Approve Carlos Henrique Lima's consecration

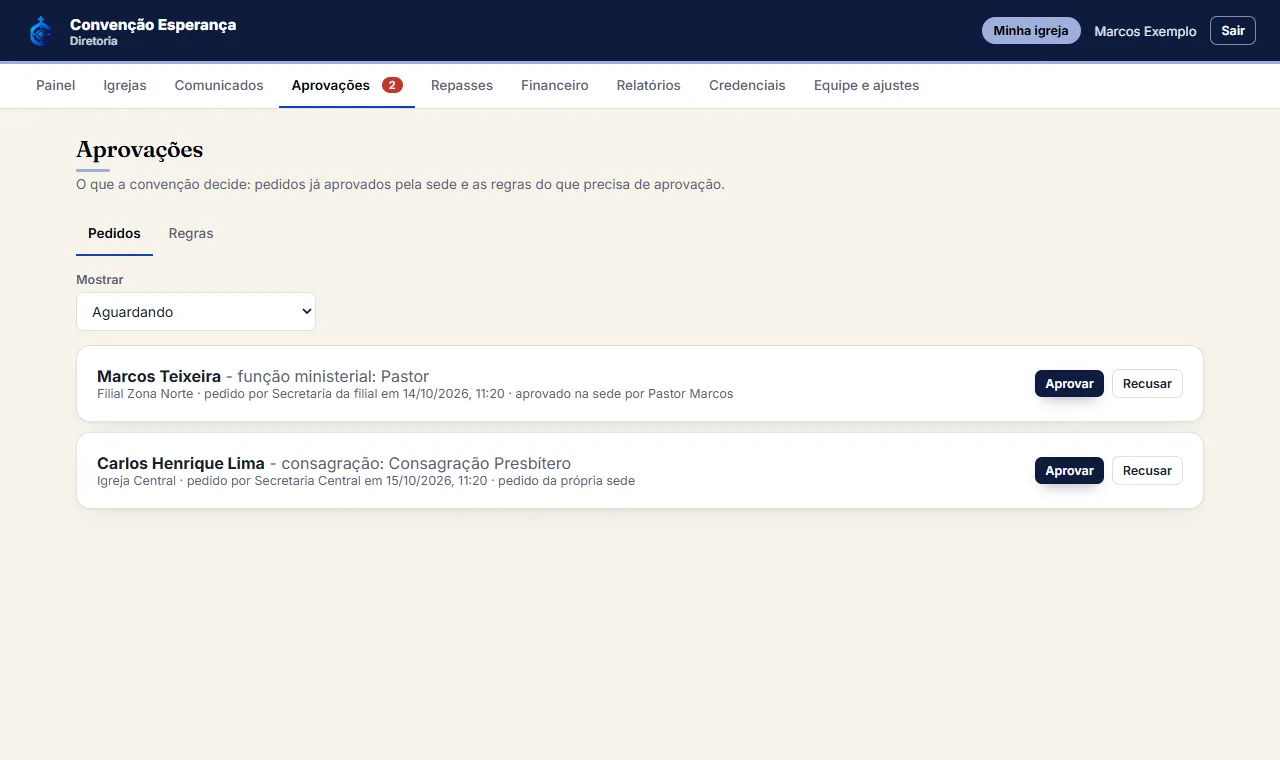(1069, 471)
